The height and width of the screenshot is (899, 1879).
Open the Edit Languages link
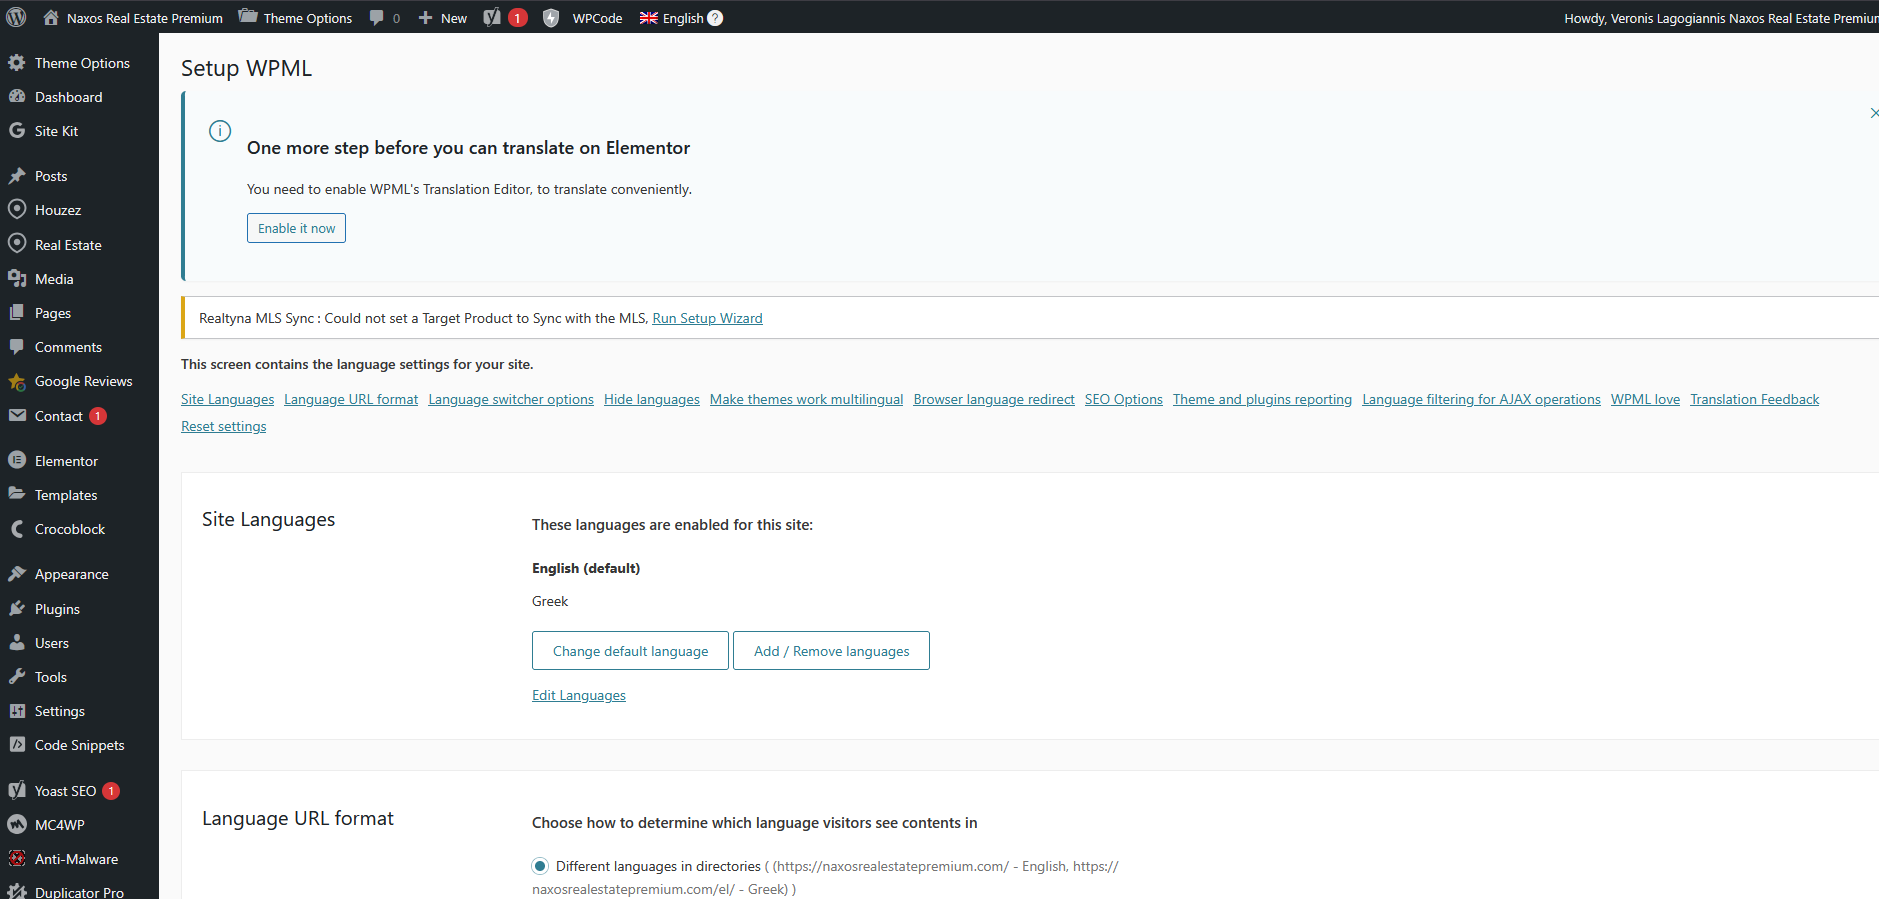pyautogui.click(x=579, y=695)
